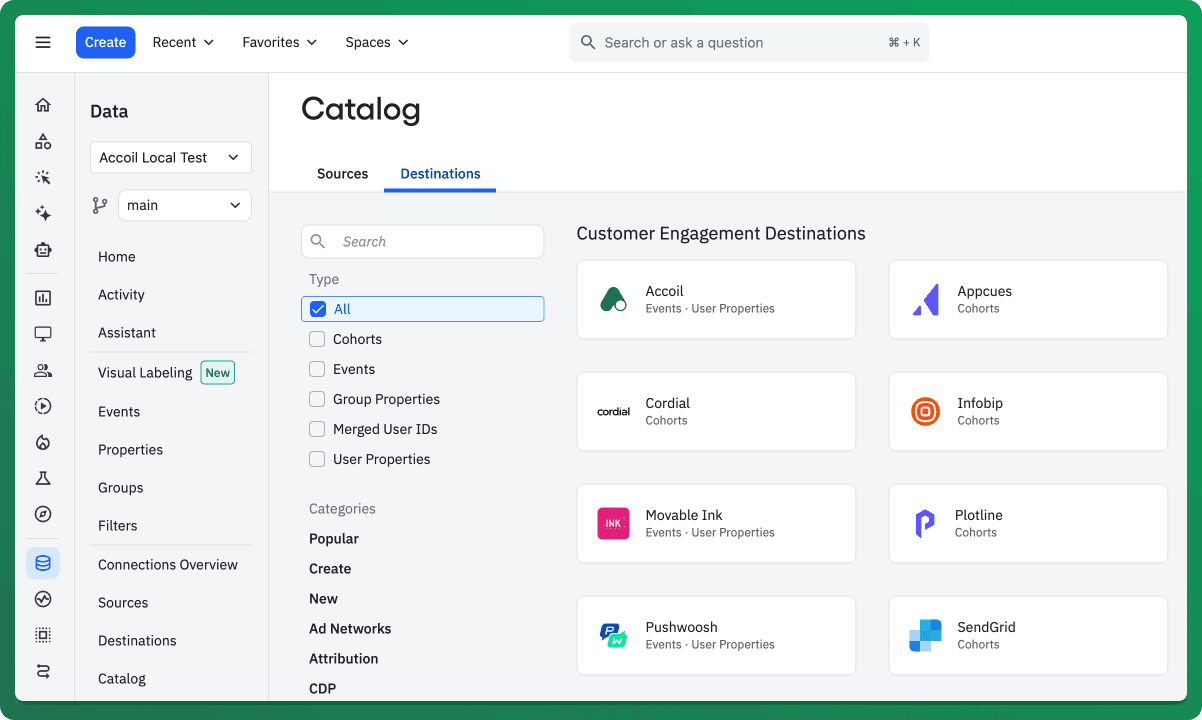Click the Cordial logo icon

pos(613,411)
